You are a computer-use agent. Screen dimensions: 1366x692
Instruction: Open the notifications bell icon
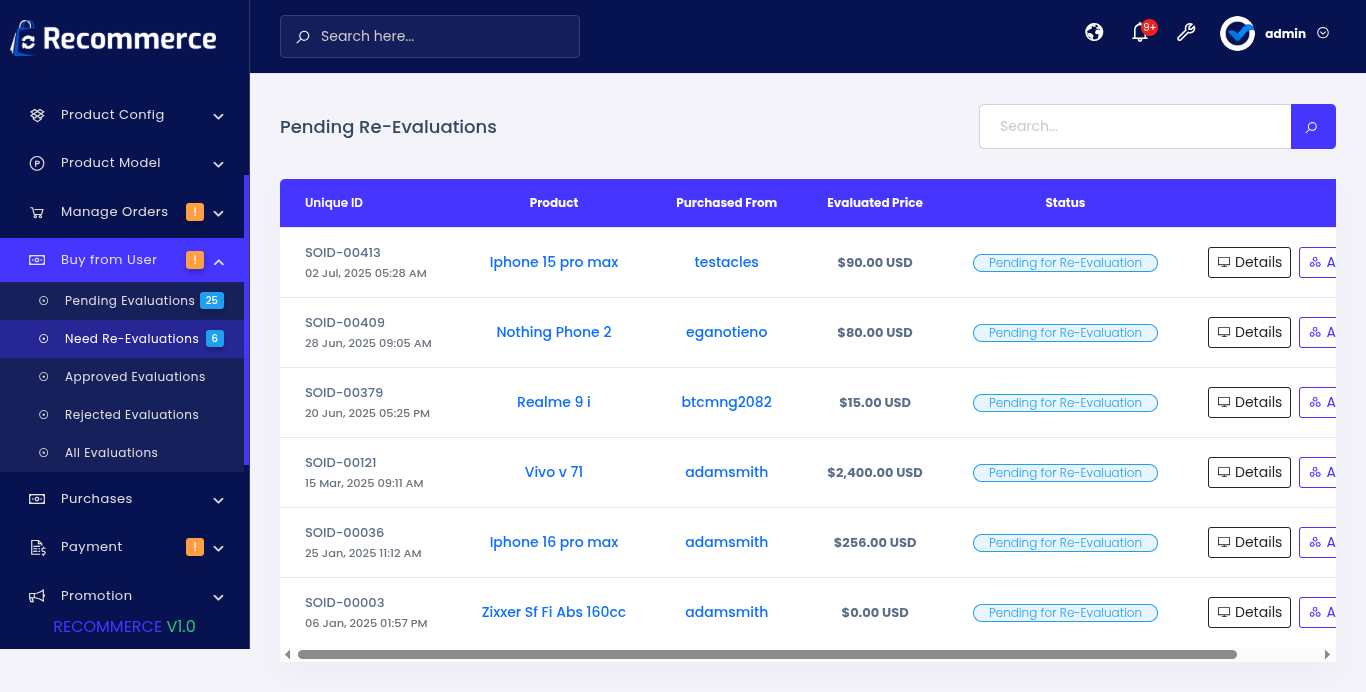[1140, 33]
